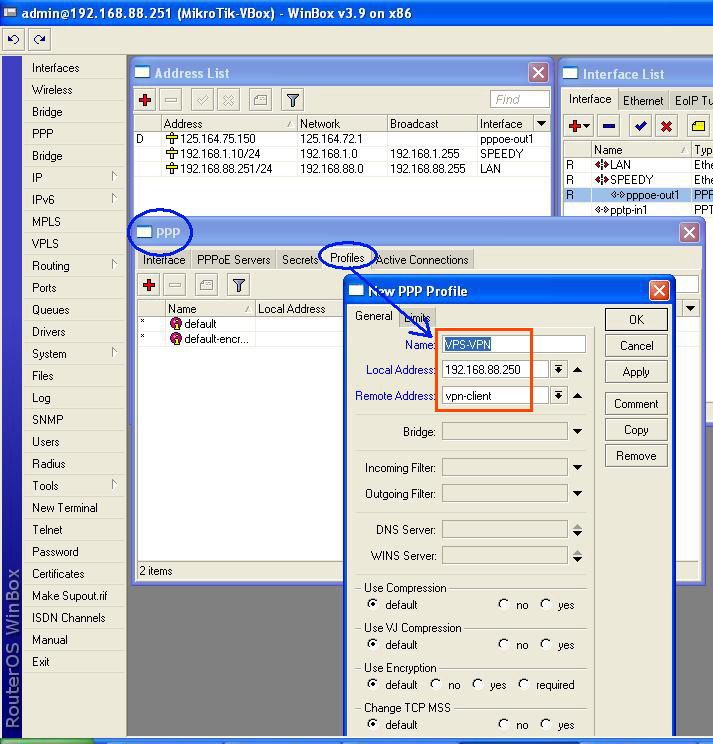713x744 pixels.
Task: Click blue checkmark enable in Interface List
Action: pyautogui.click(x=640, y=126)
